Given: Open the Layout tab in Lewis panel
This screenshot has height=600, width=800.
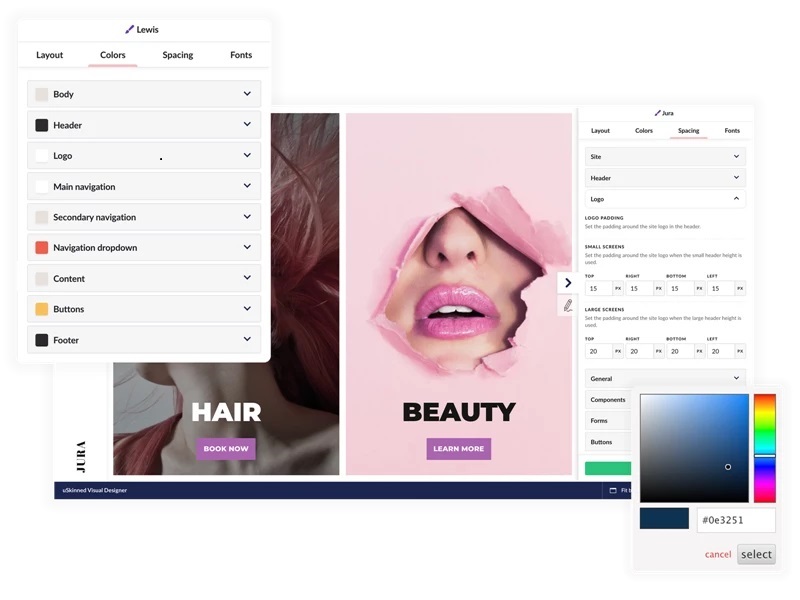Looking at the screenshot, I should point(50,55).
